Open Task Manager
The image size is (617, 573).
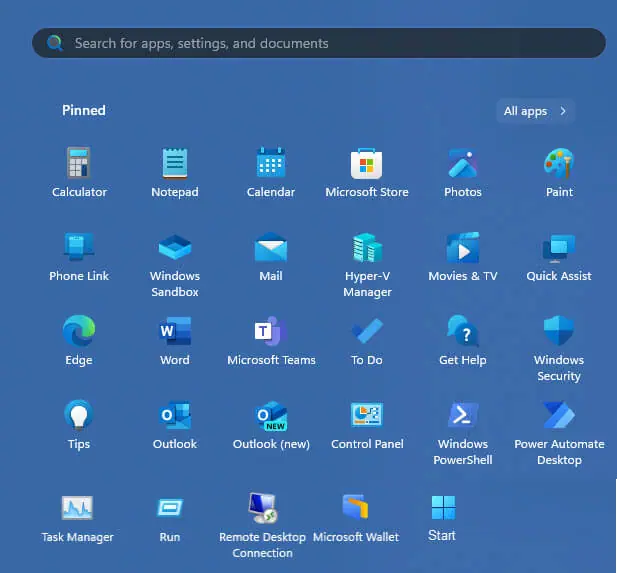click(x=77, y=518)
